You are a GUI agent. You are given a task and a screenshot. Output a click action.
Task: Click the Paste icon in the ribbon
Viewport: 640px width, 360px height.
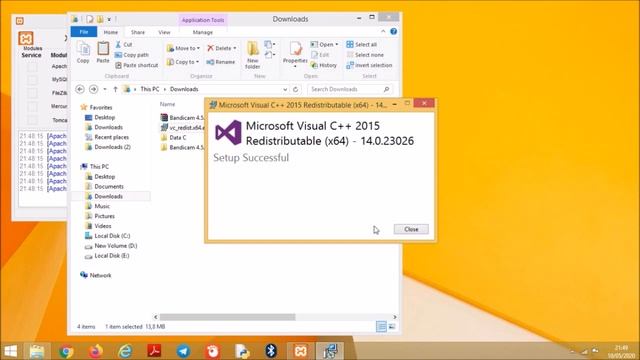103,53
